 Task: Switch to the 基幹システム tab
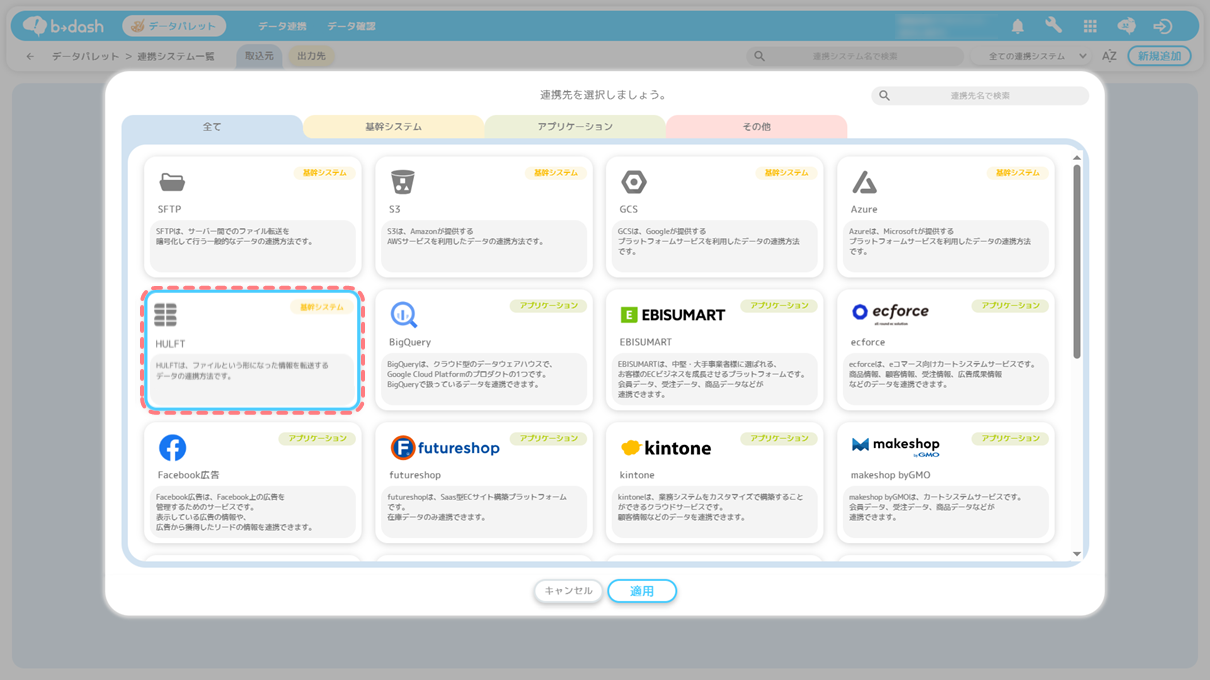393,127
